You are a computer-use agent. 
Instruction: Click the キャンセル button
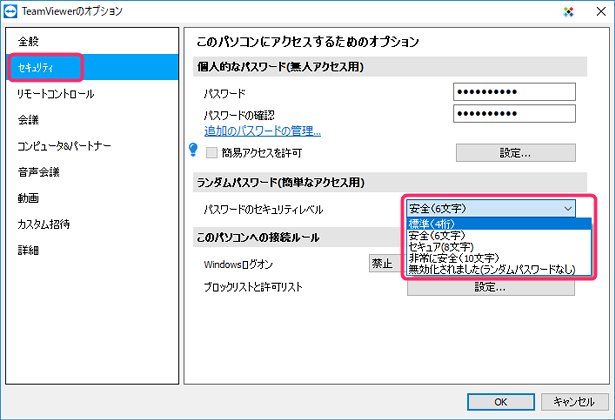(x=574, y=402)
